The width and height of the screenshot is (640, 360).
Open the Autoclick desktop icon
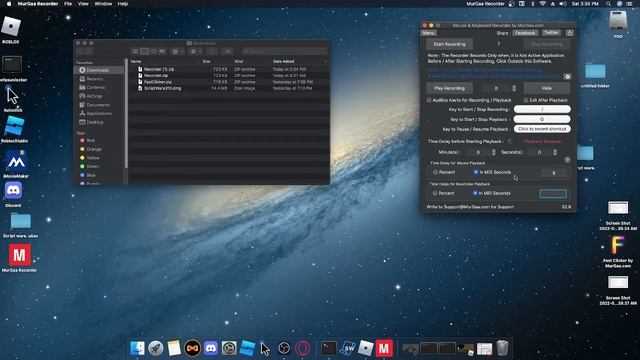(13, 97)
